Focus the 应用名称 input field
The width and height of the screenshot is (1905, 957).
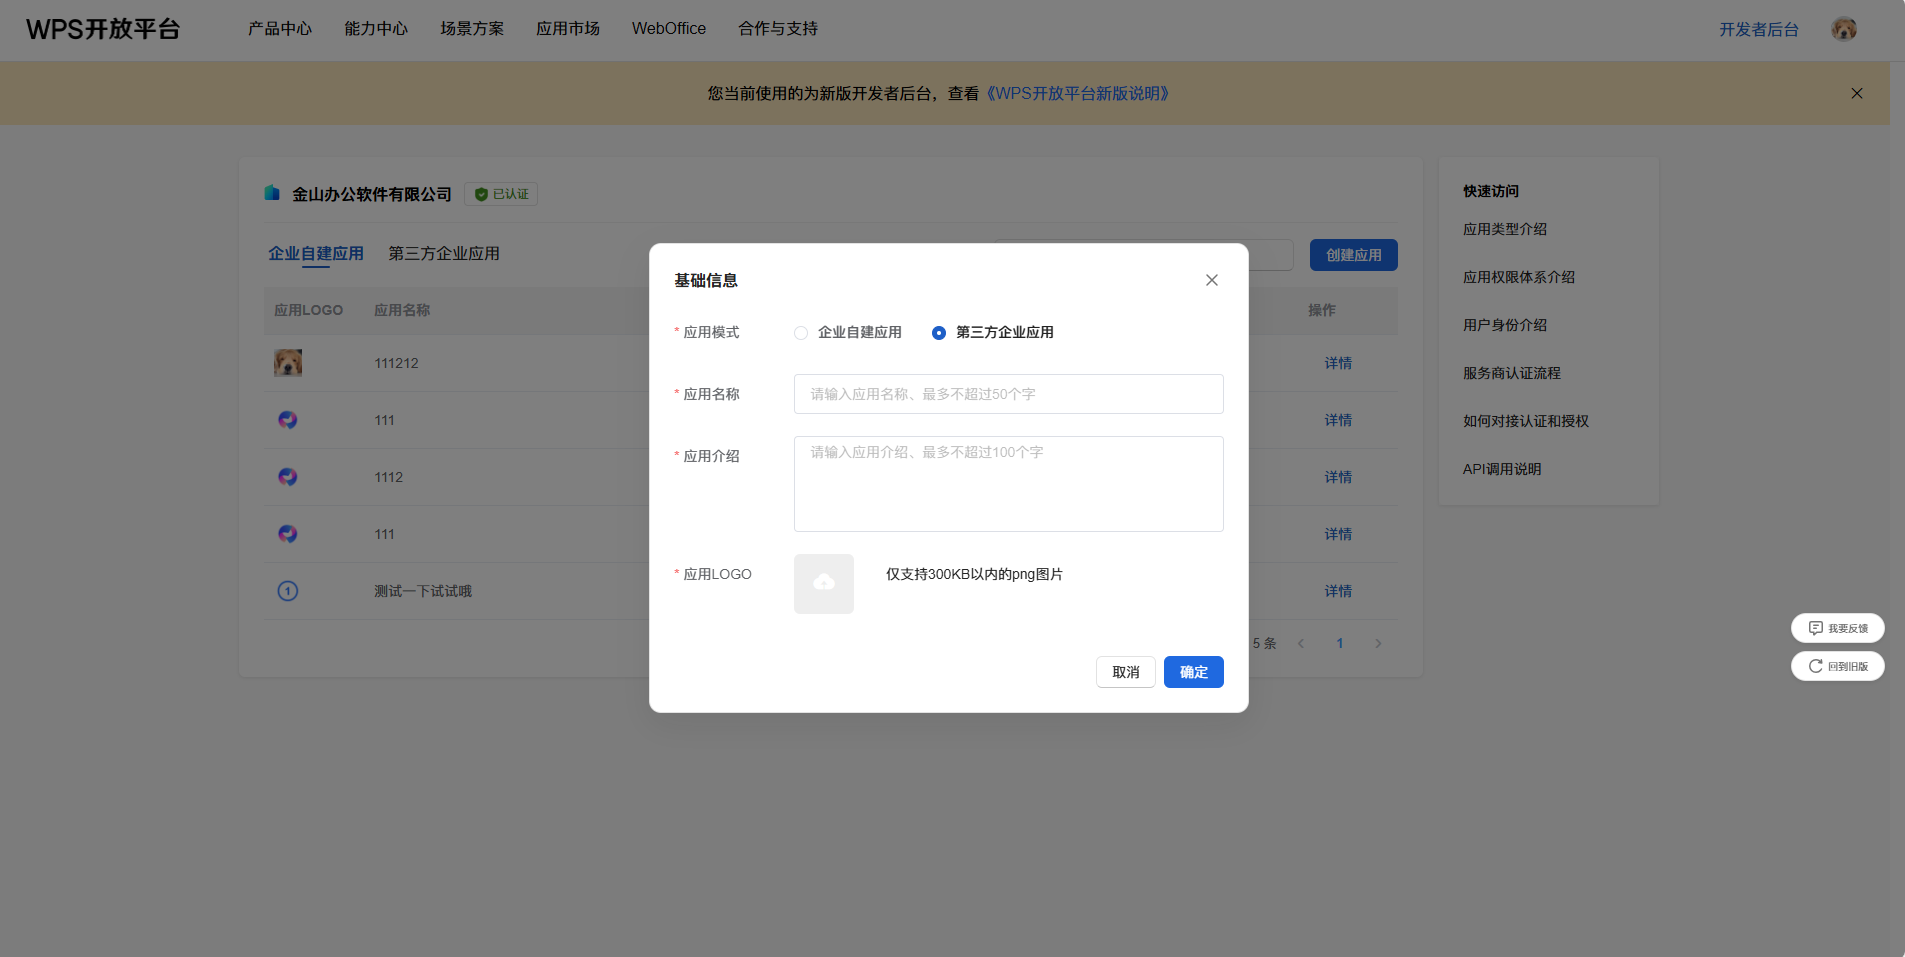[1008, 394]
